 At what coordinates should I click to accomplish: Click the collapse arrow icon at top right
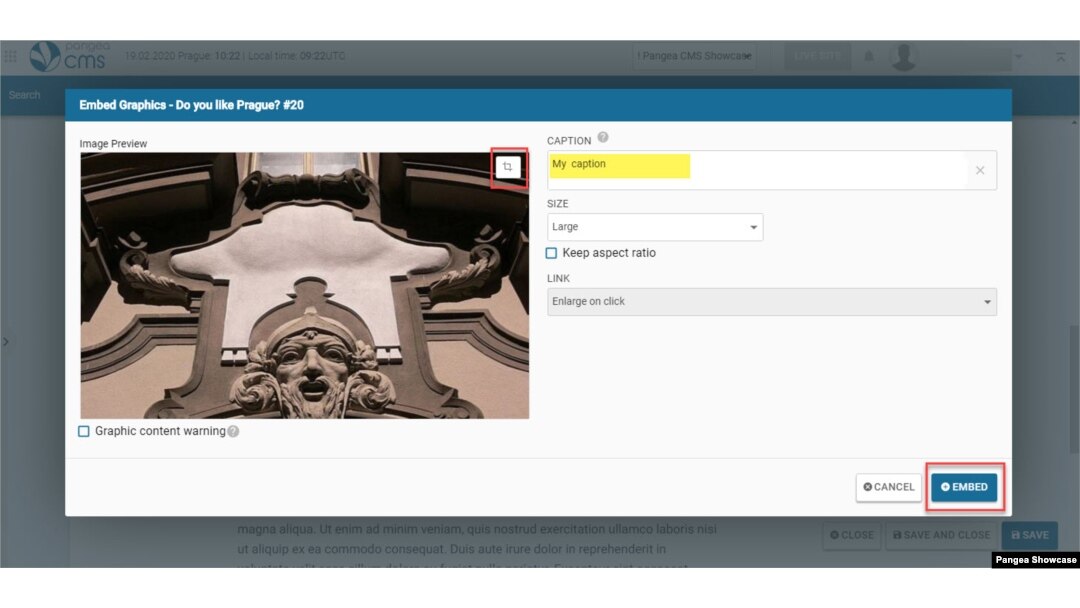click(x=1060, y=57)
